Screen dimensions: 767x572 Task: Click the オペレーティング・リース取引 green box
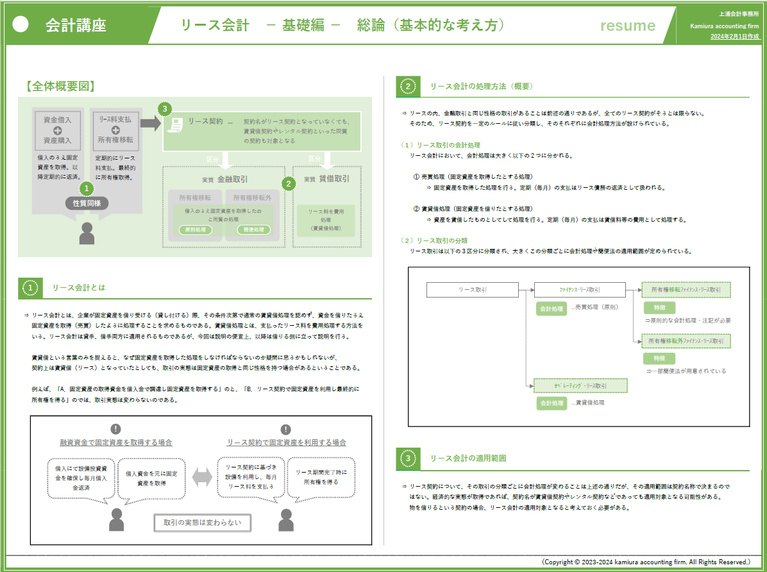(x=580, y=386)
